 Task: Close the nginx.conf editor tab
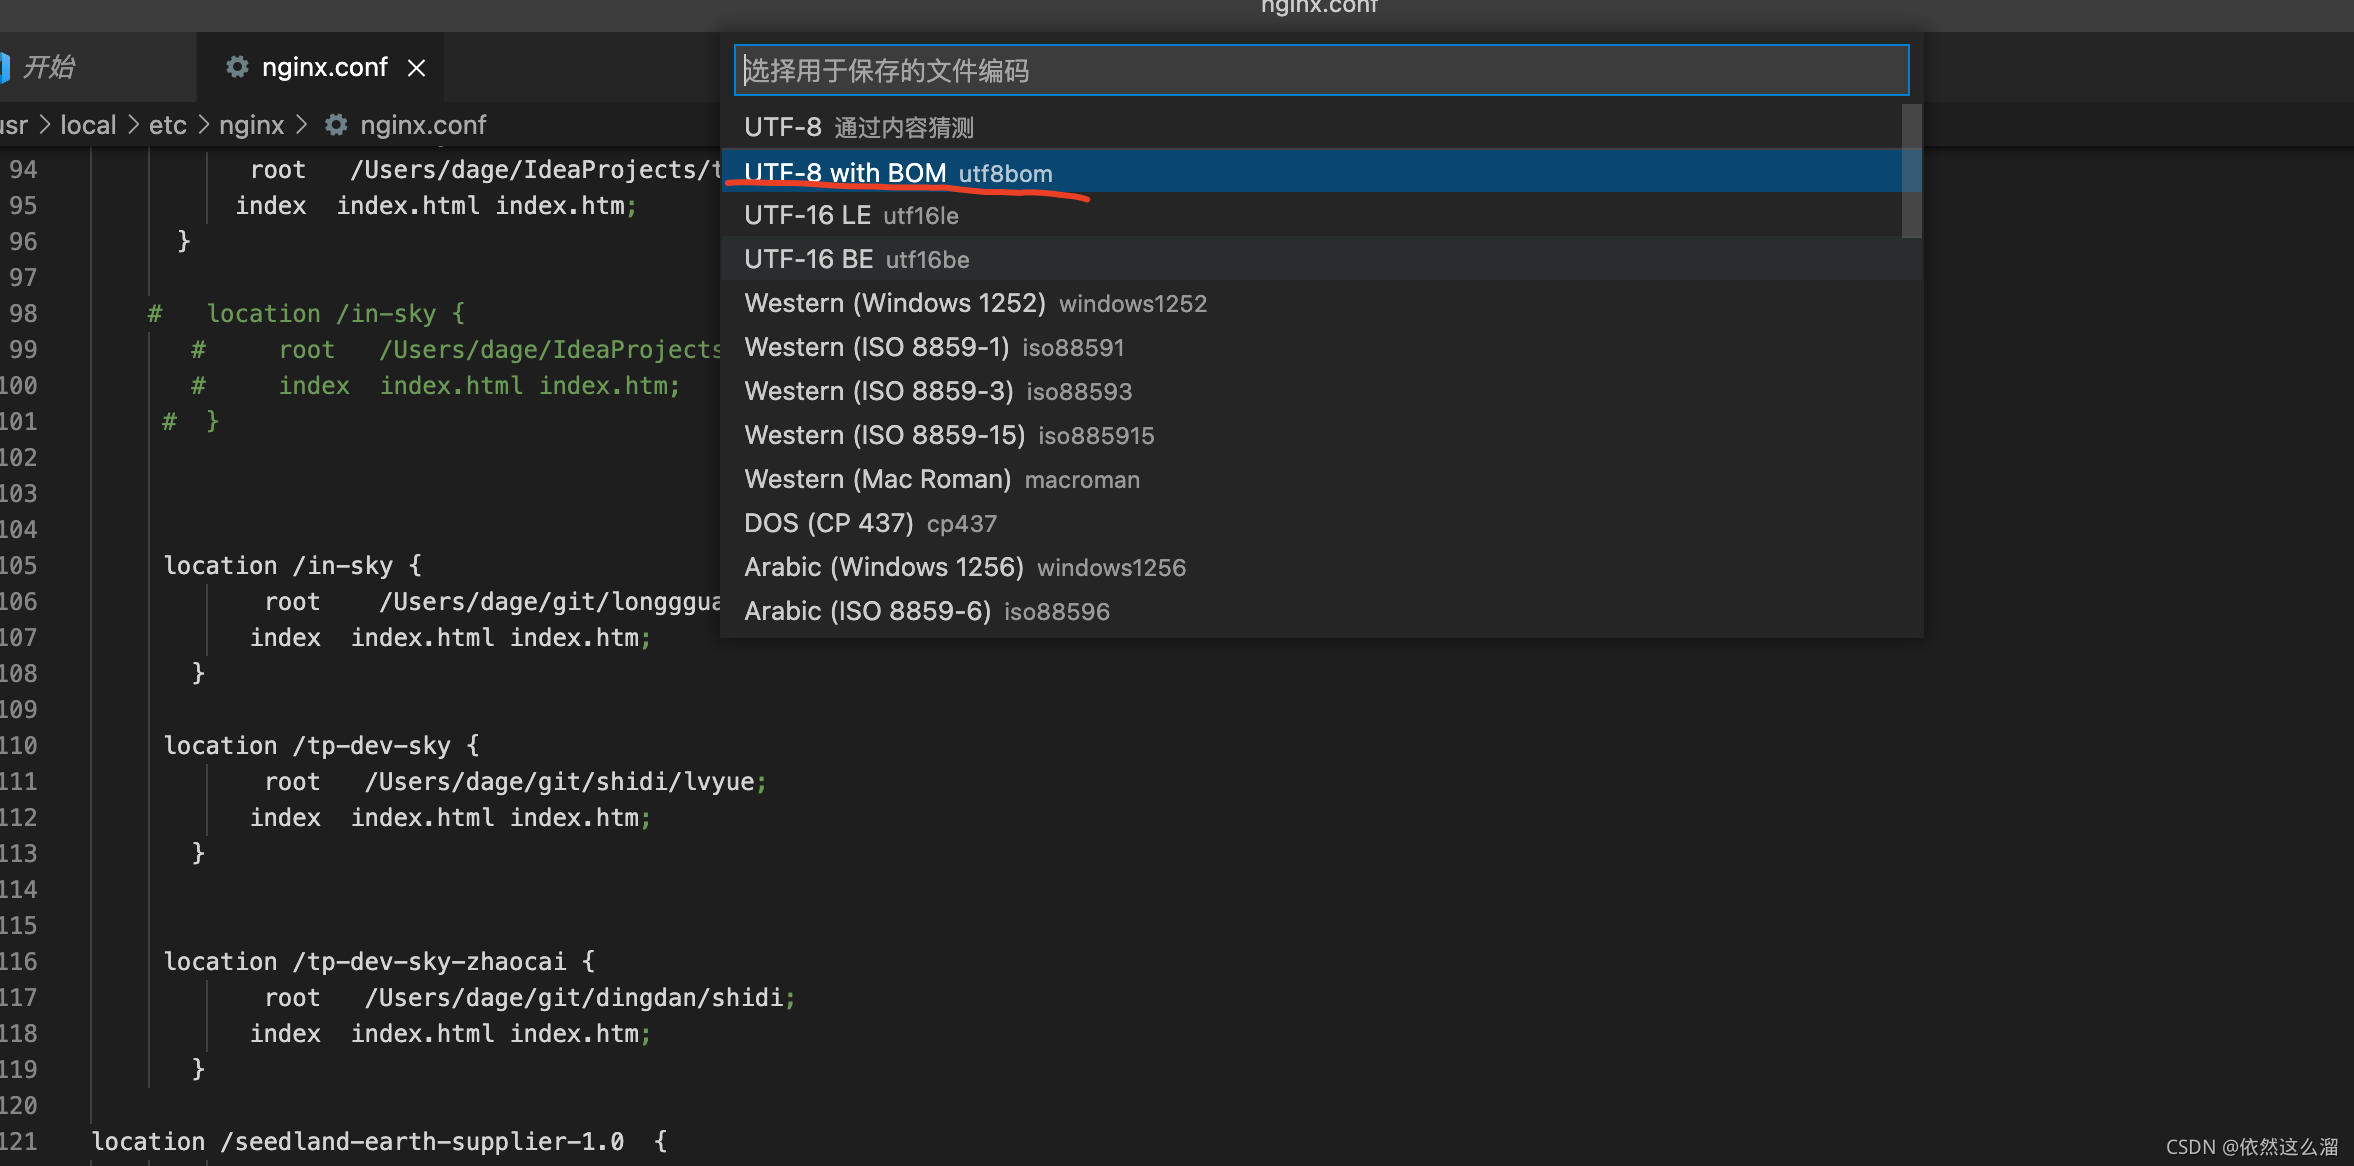[x=417, y=68]
